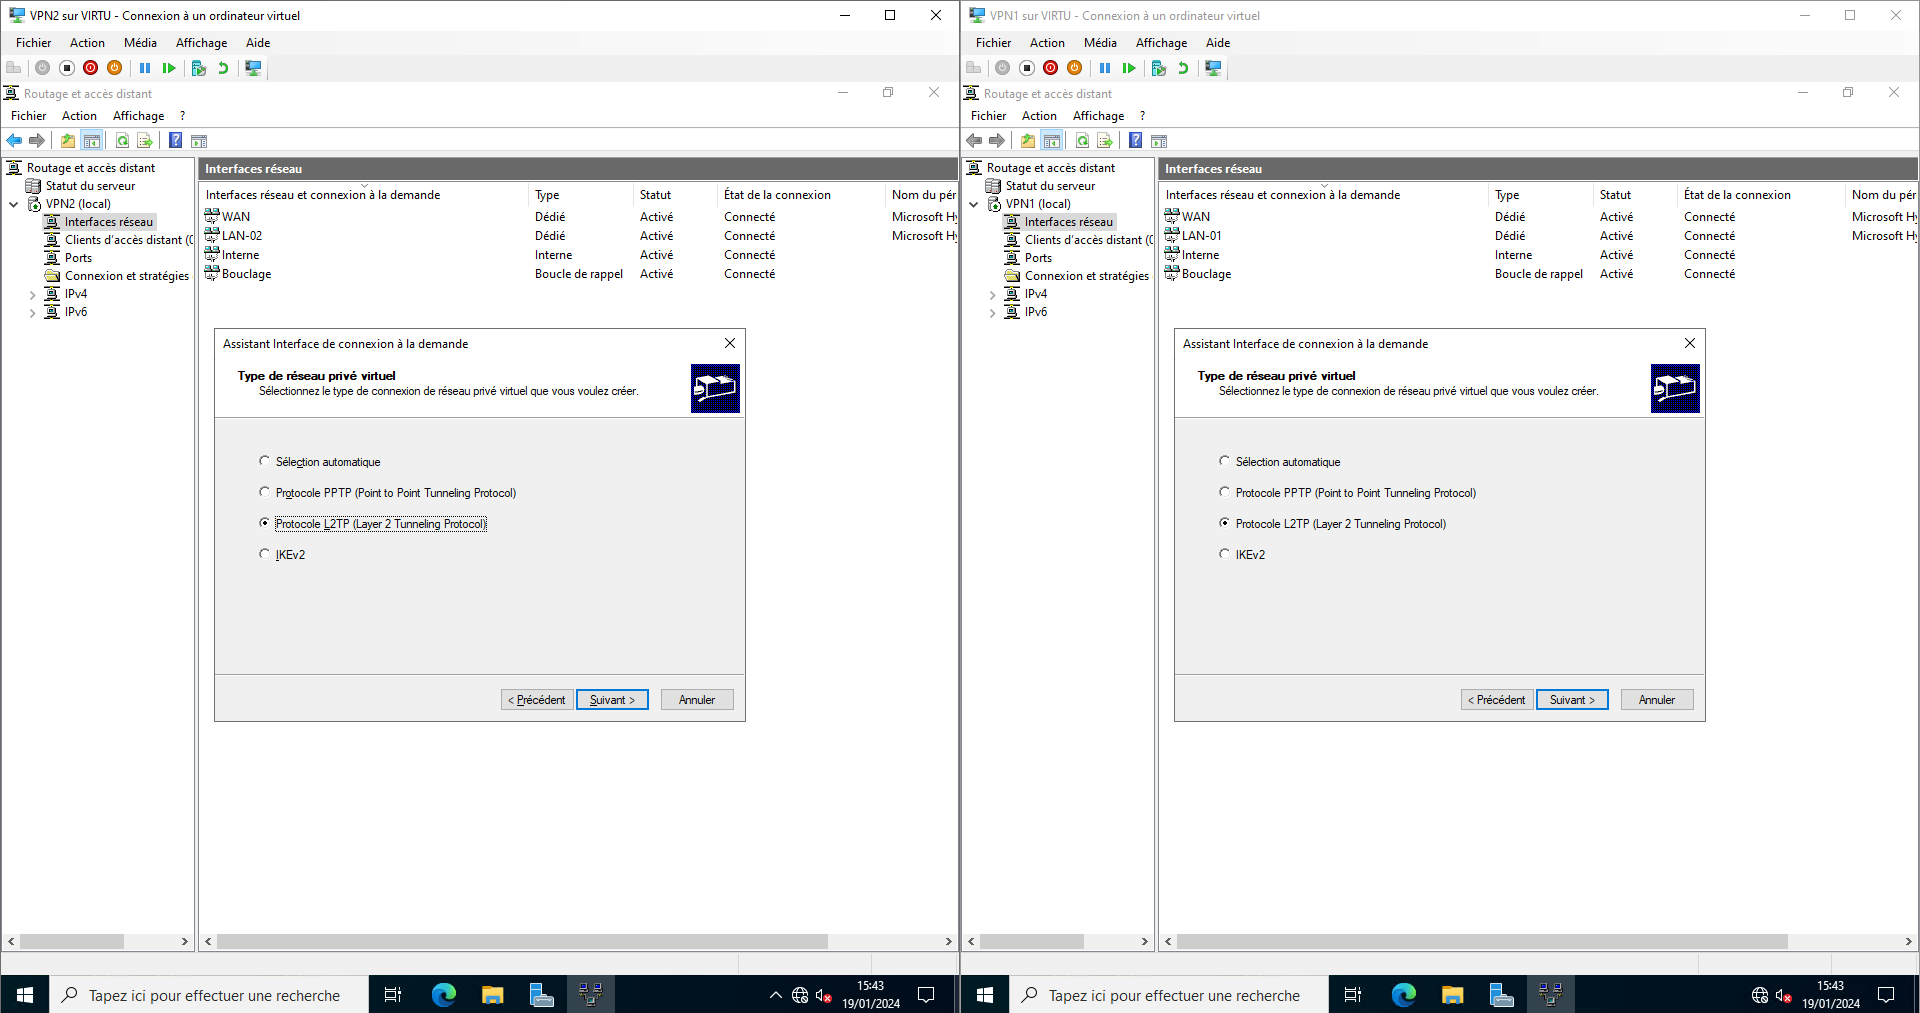
Task: Click the Pause icon in VPN2 VM toolbar
Action: (x=145, y=68)
